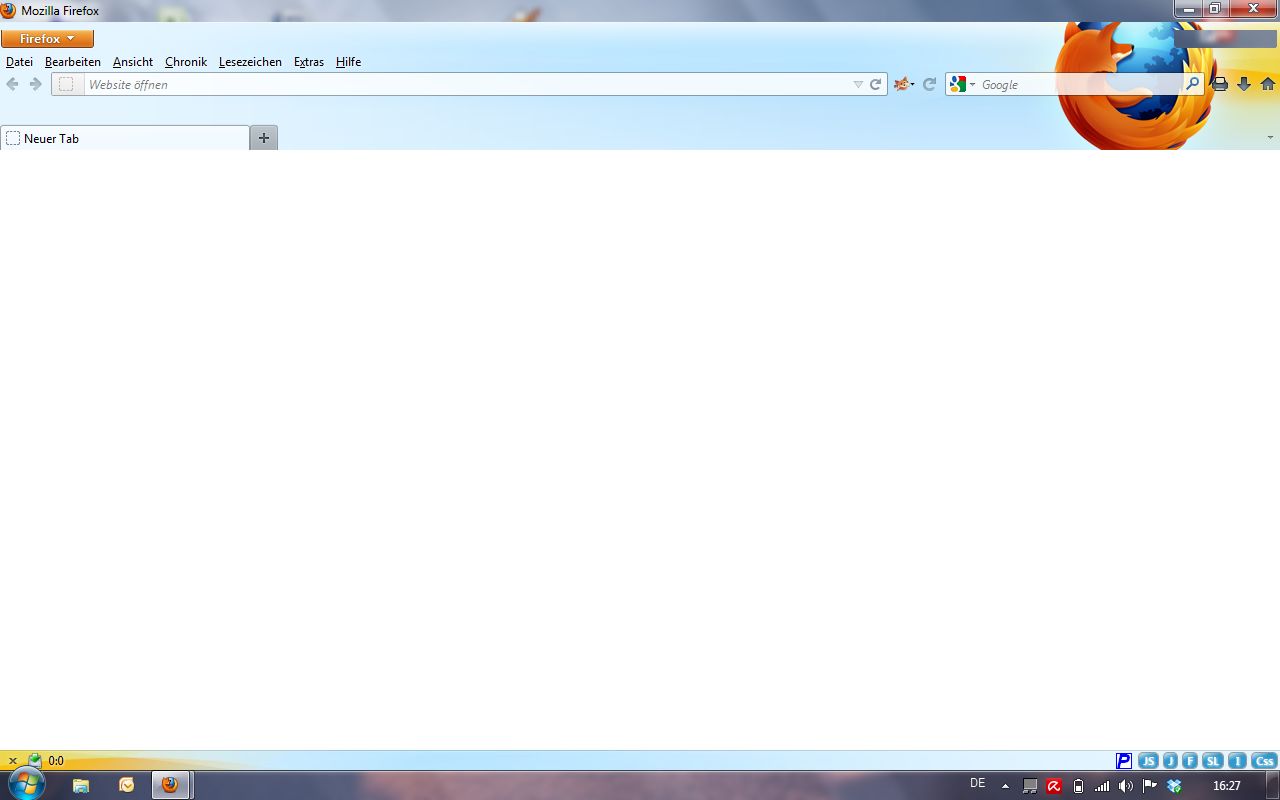Click the Show desktop button
The image size is (1280, 800).
pyautogui.click(x=1272, y=785)
